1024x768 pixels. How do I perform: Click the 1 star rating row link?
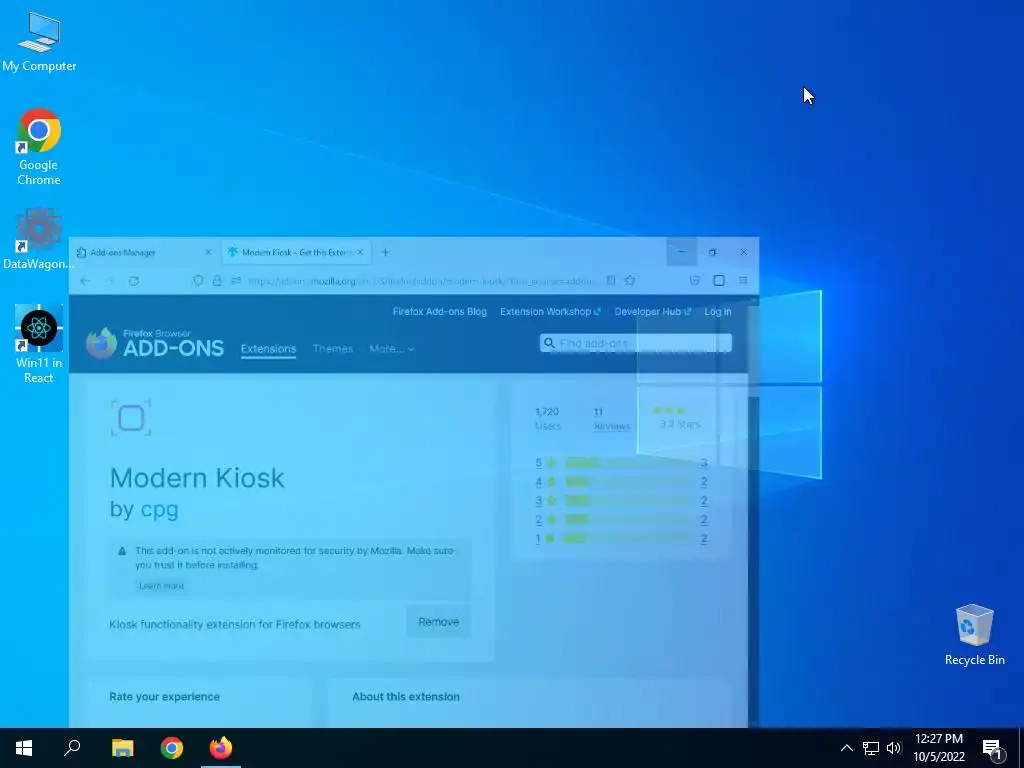coord(621,539)
